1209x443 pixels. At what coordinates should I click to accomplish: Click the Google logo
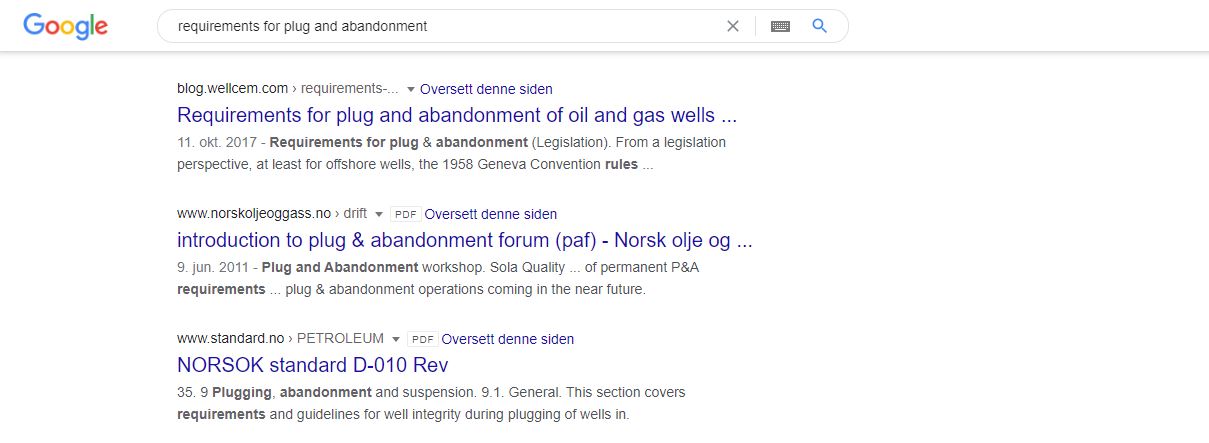pos(65,27)
